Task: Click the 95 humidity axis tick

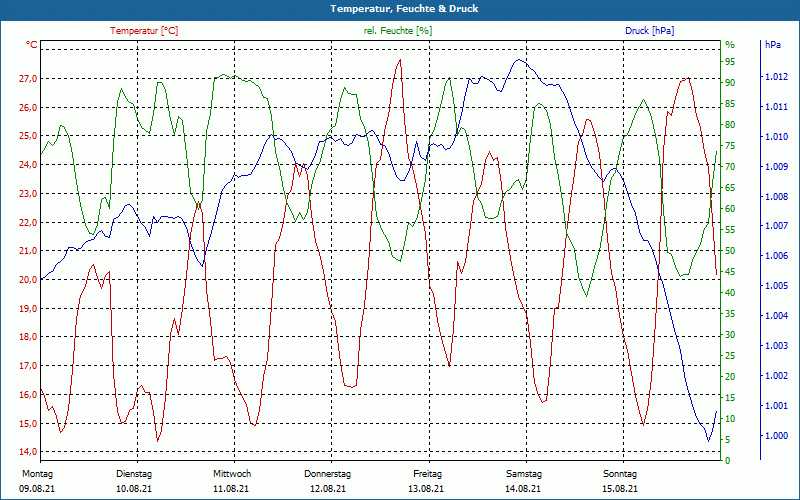Action: point(730,62)
